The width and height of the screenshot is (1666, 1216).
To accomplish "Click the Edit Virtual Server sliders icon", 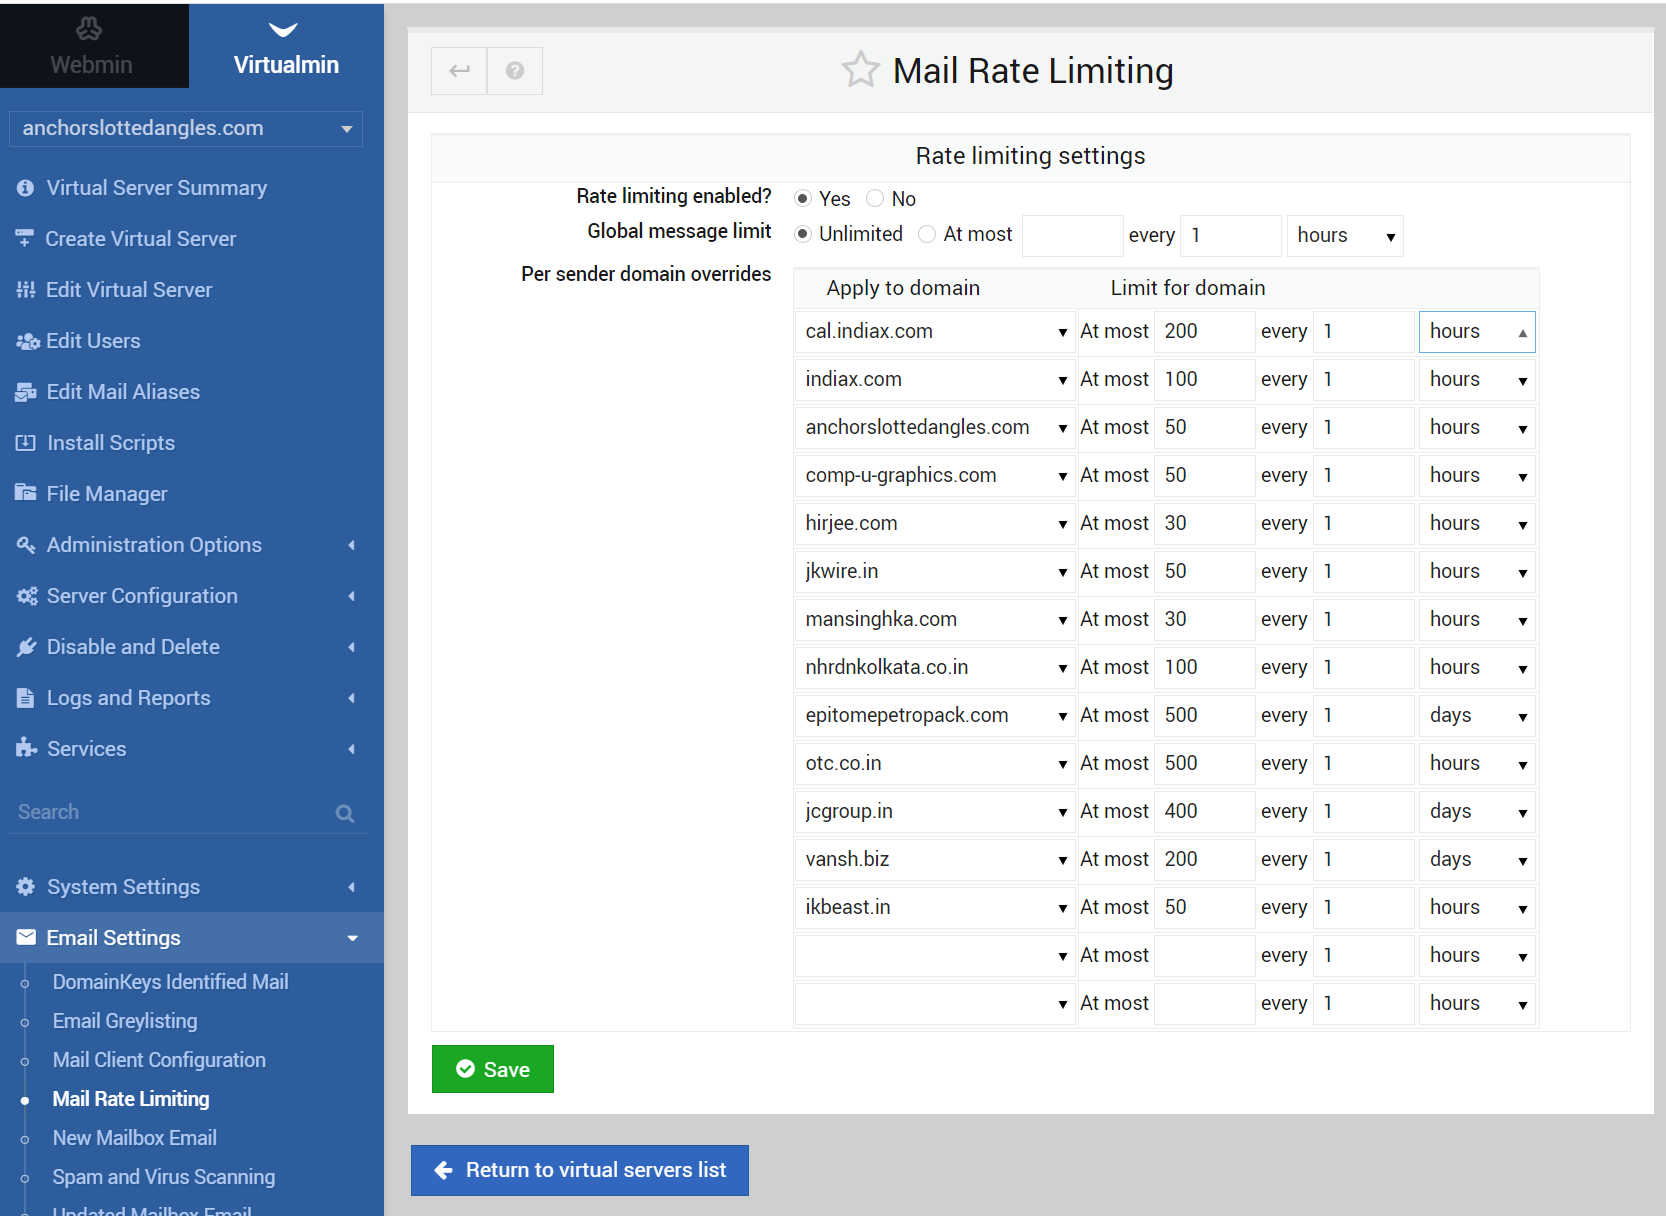I will tap(26, 290).
